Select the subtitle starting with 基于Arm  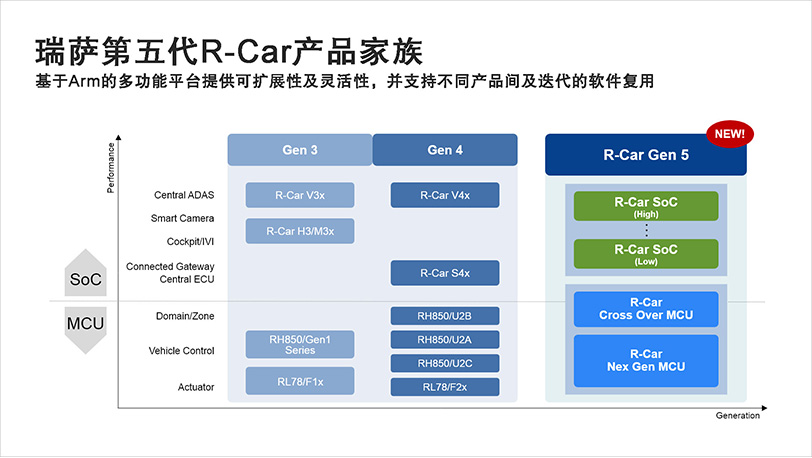point(344,81)
